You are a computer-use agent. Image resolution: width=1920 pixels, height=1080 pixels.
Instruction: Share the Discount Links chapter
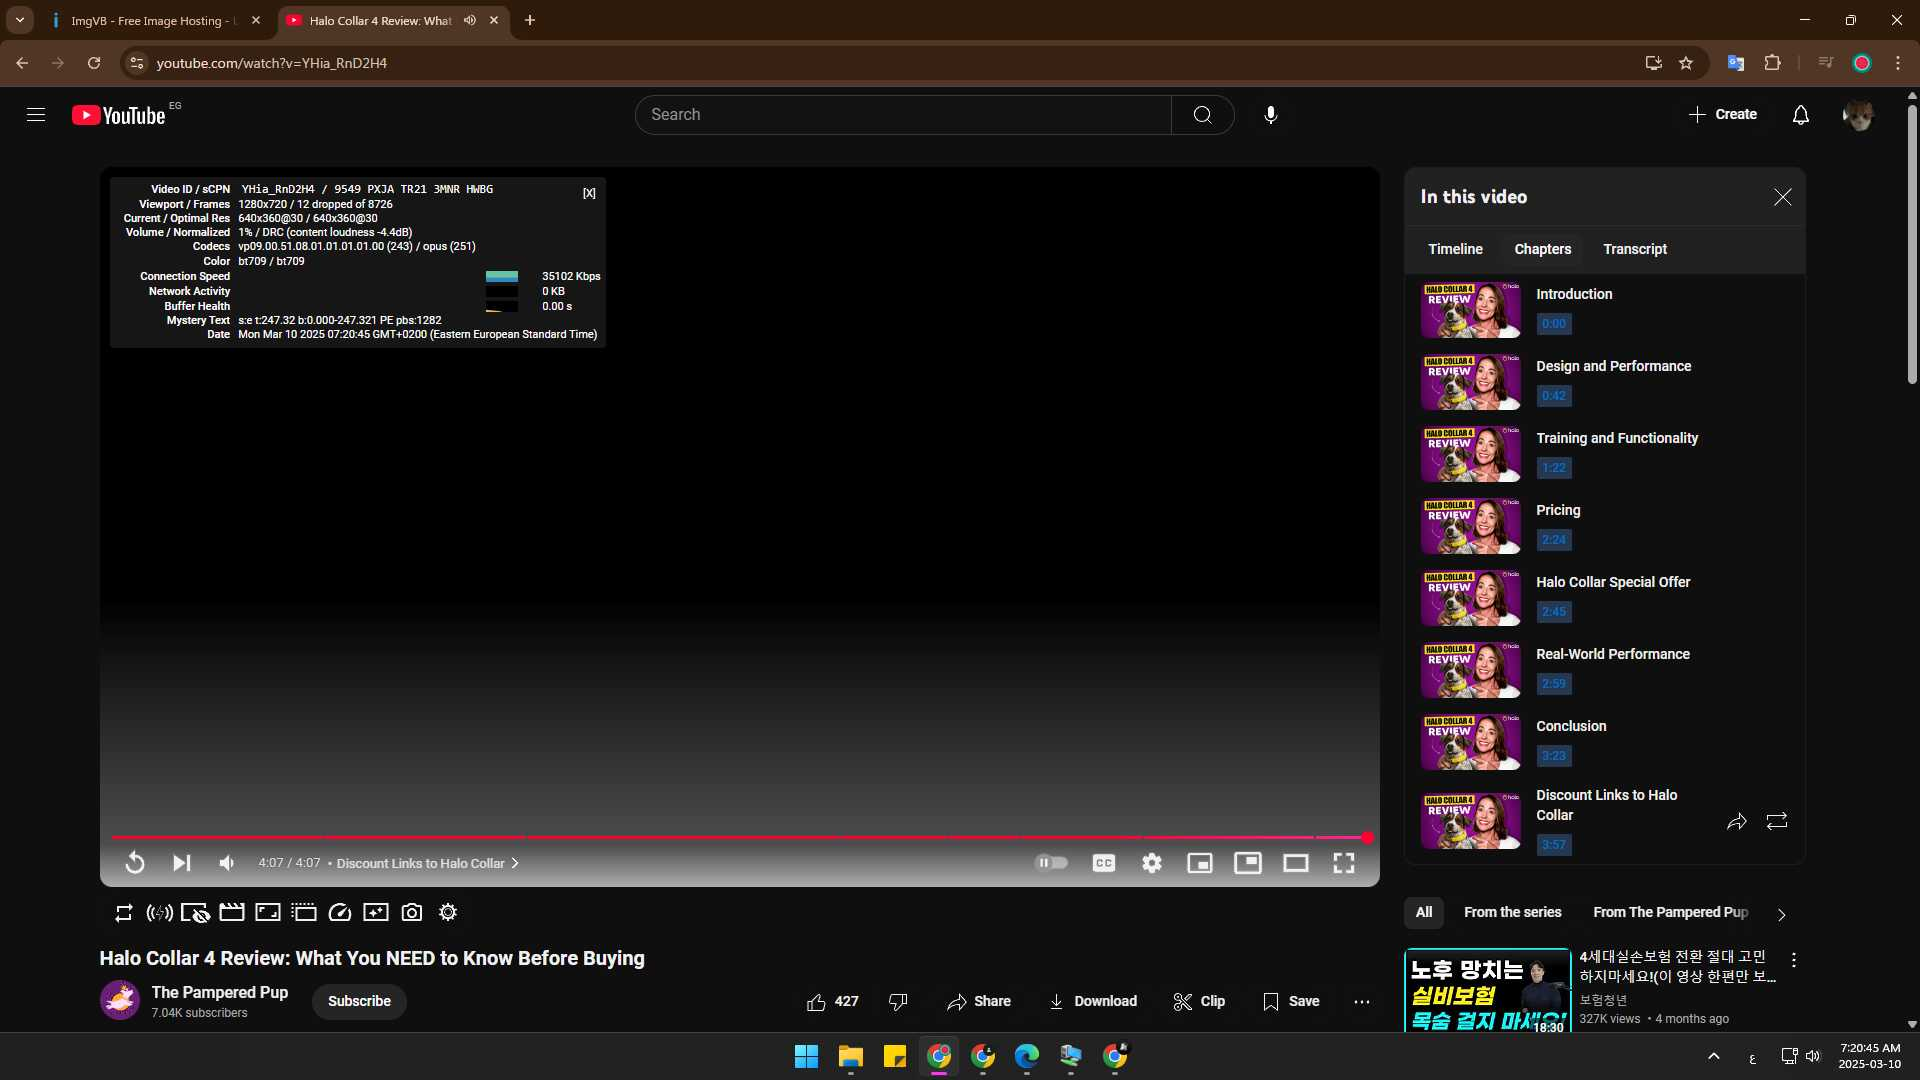[1737, 822]
